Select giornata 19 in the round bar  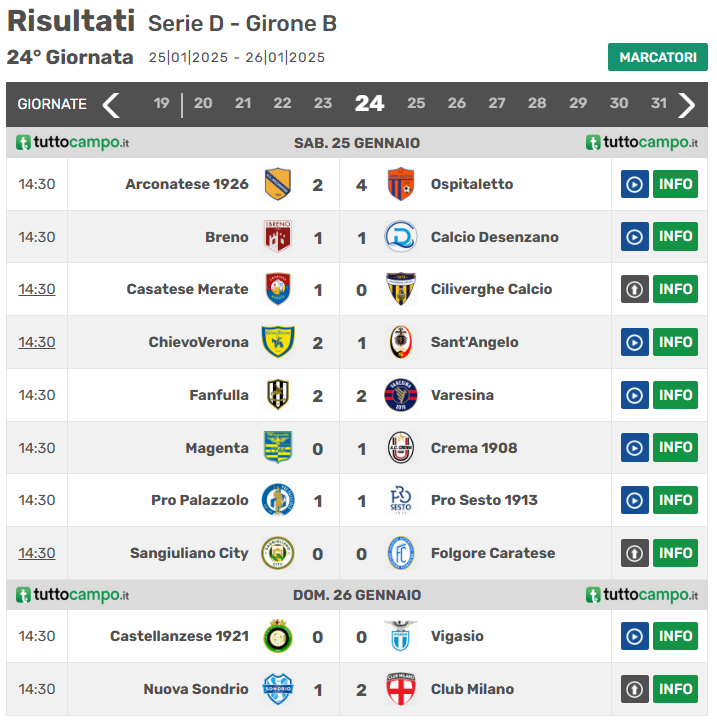click(x=161, y=103)
